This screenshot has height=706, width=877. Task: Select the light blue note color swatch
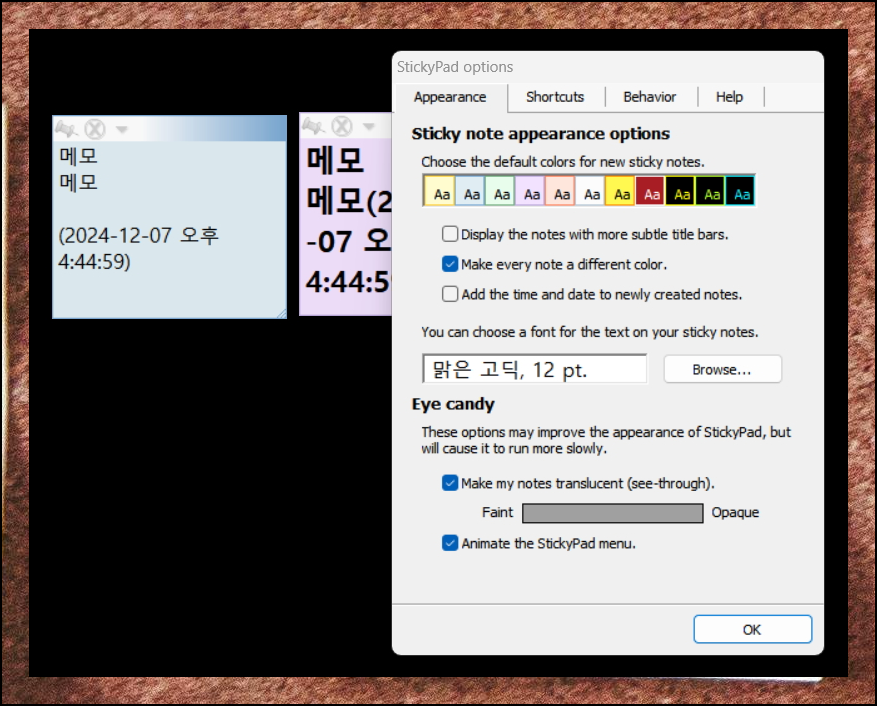tap(470, 191)
